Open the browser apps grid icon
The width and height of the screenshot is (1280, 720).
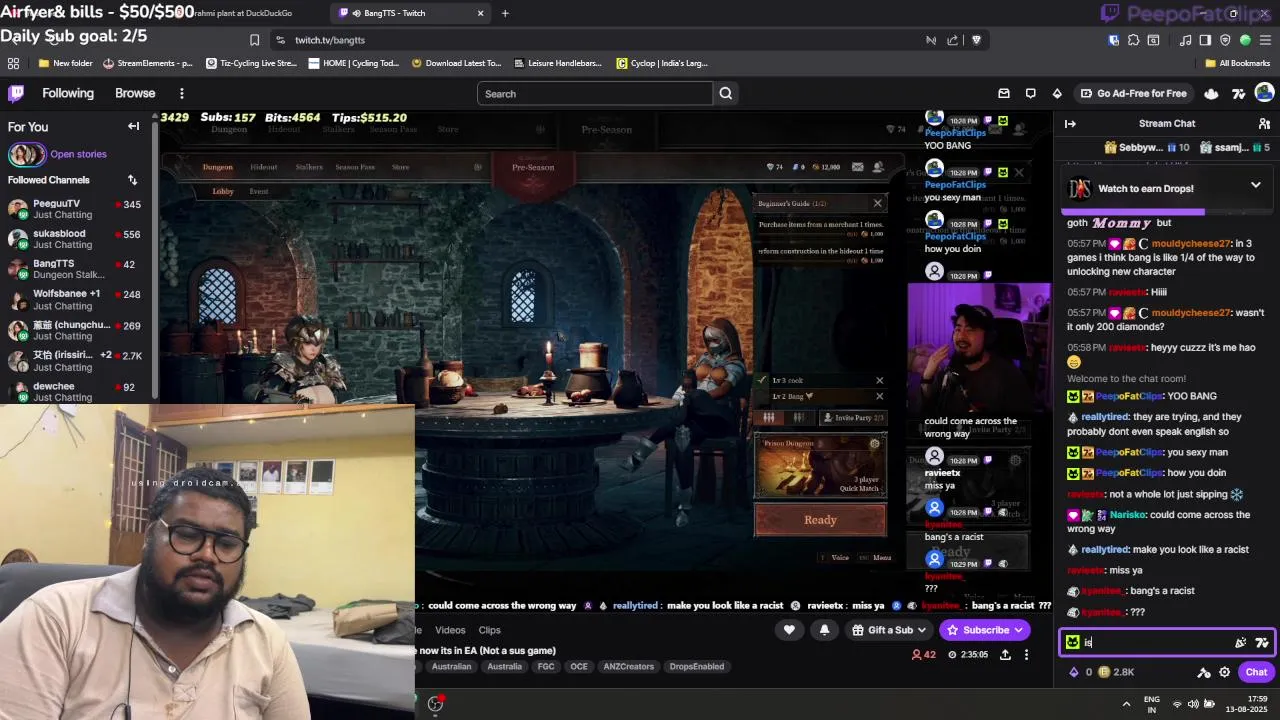[x=13, y=63]
